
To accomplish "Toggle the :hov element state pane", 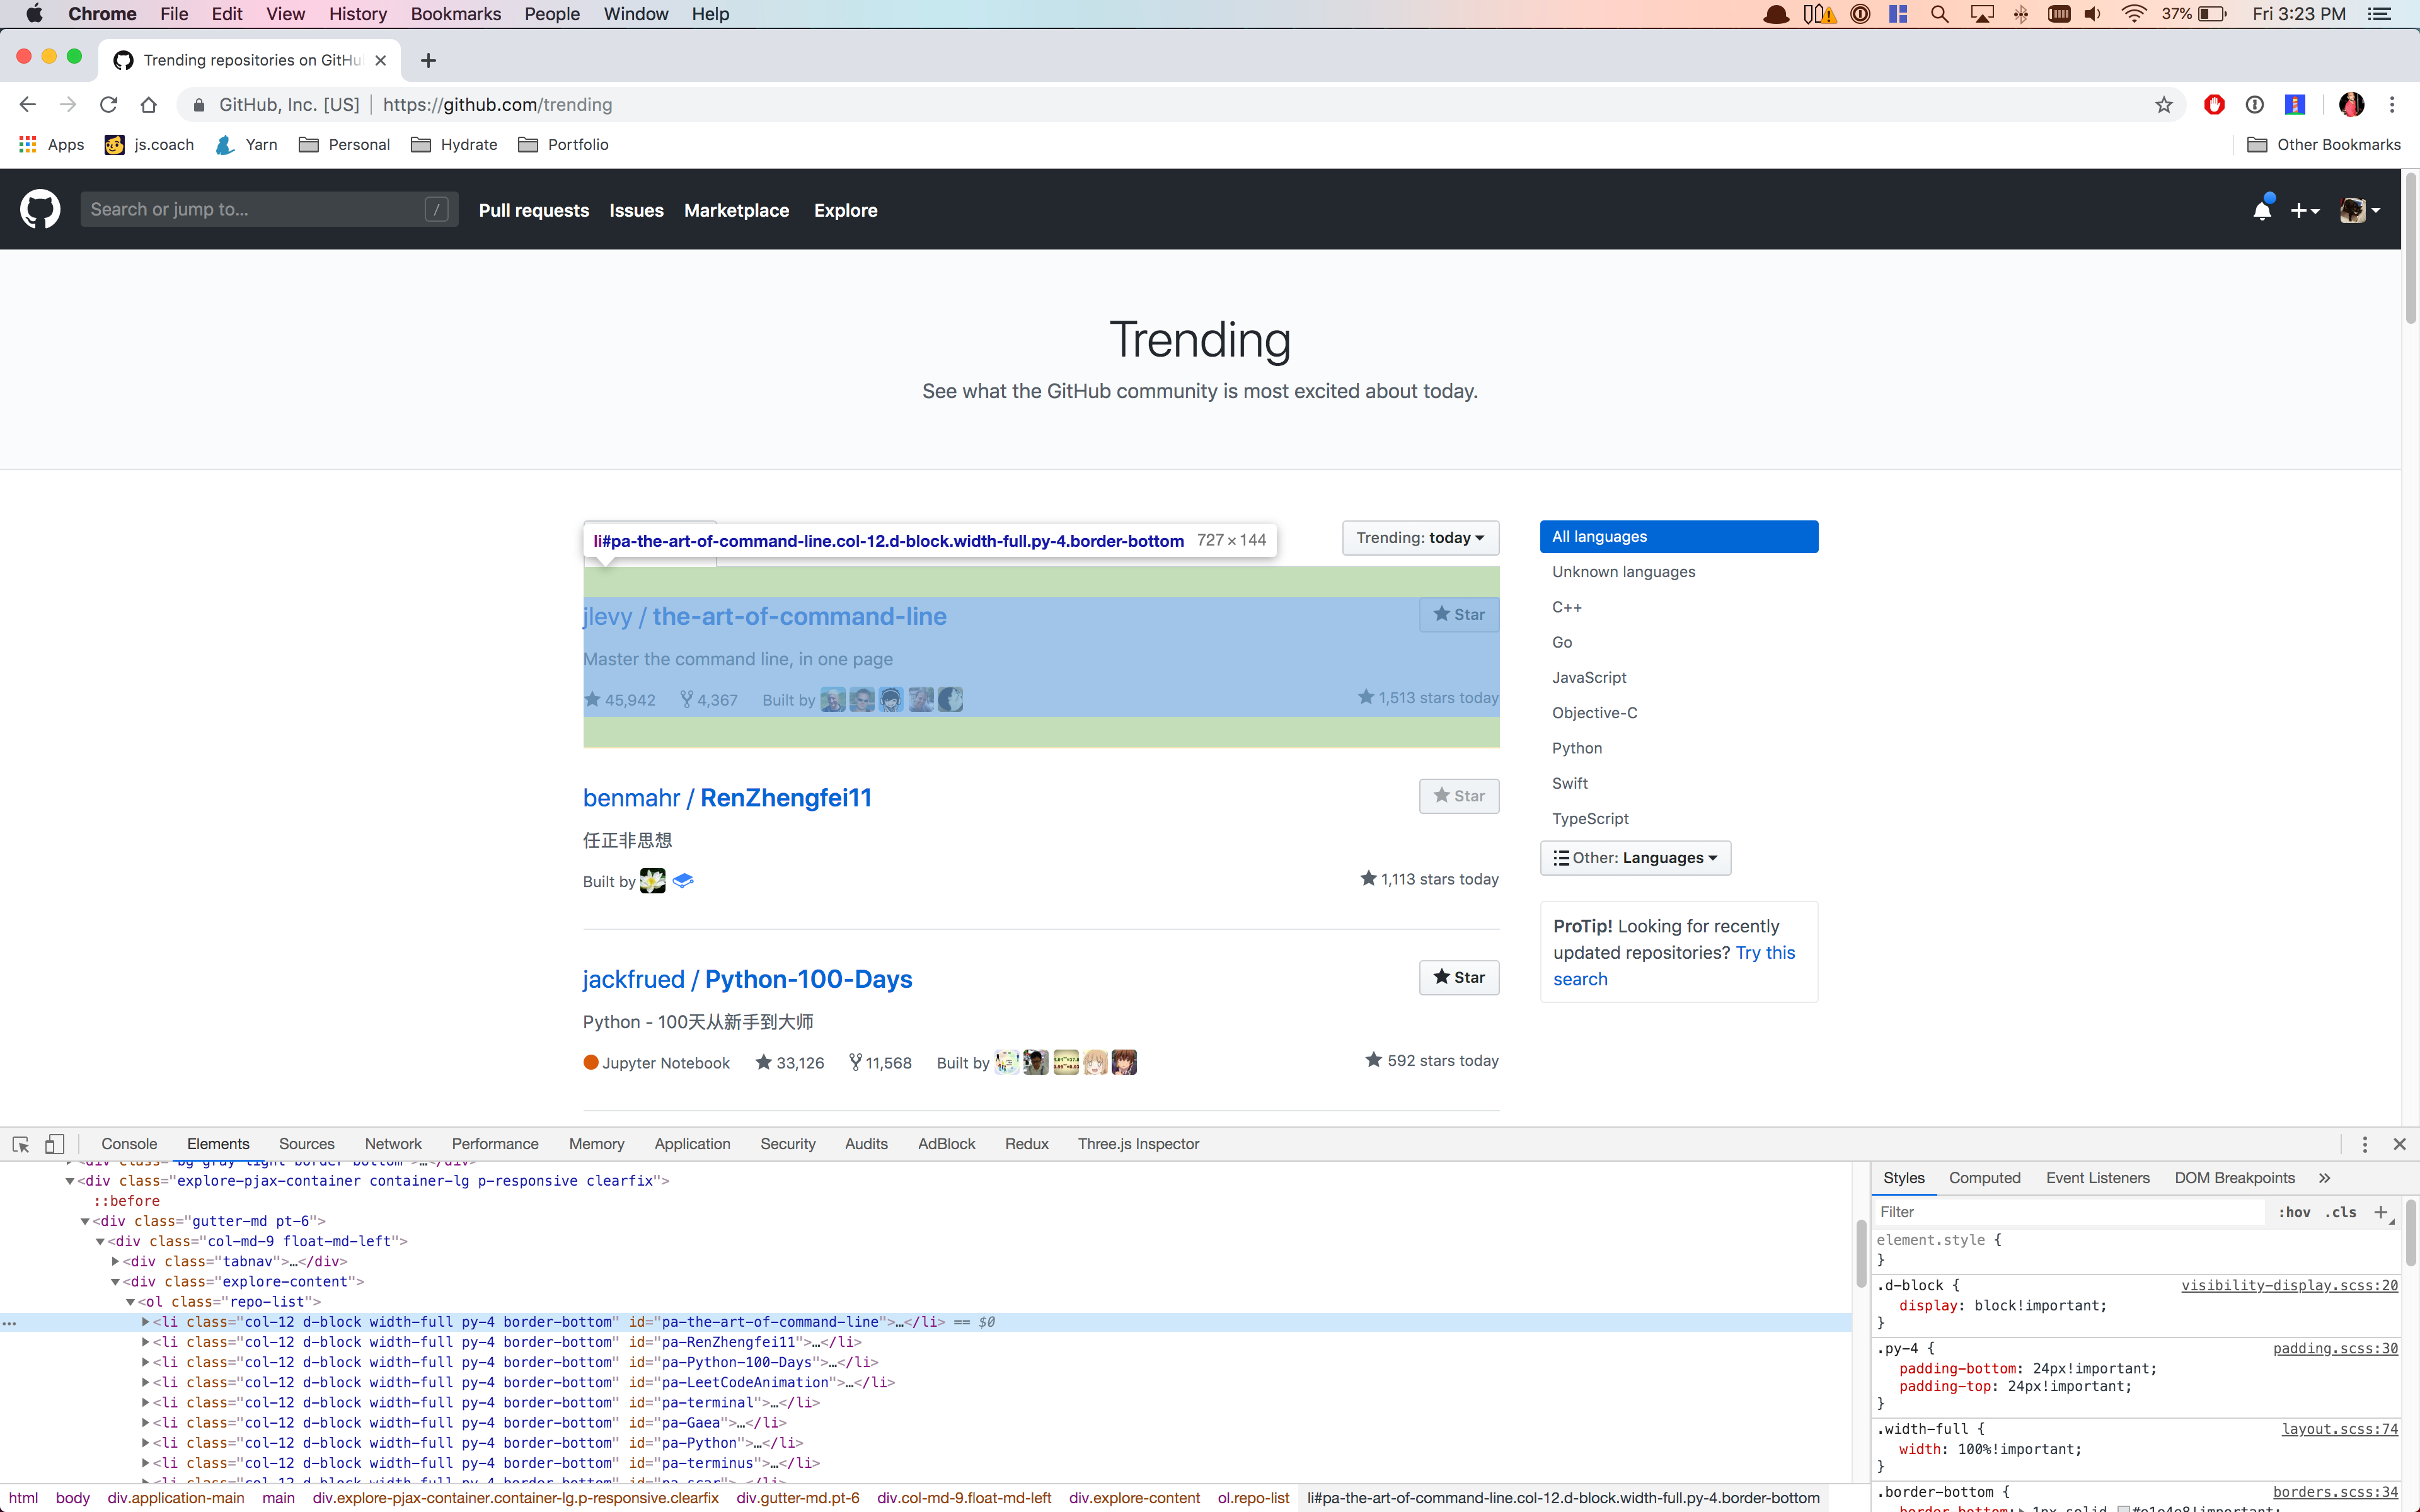I will click(2295, 1212).
